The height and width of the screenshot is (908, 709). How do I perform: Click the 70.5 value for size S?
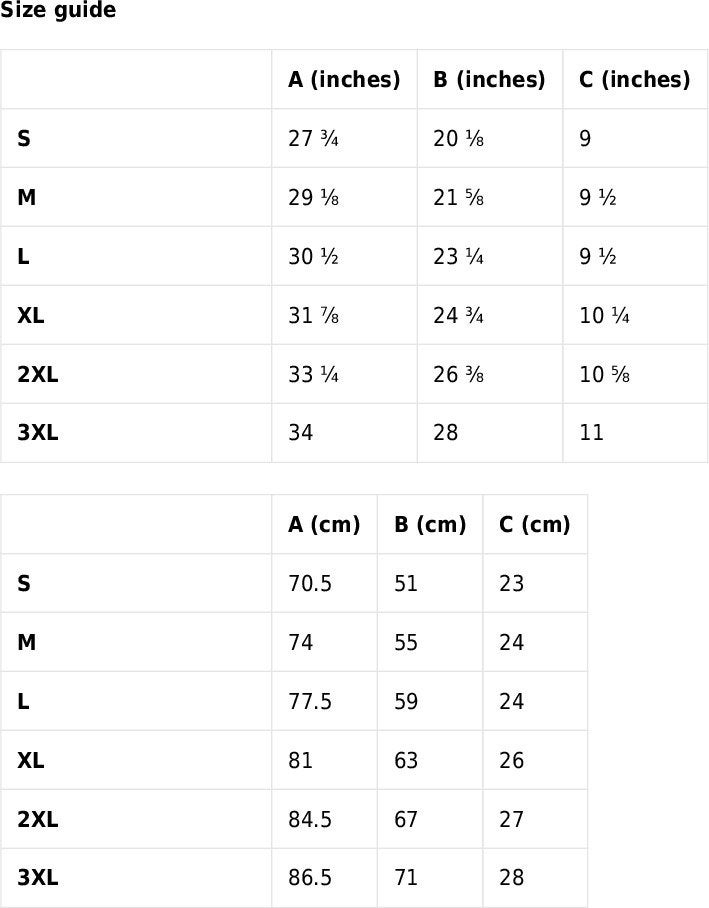(310, 583)
